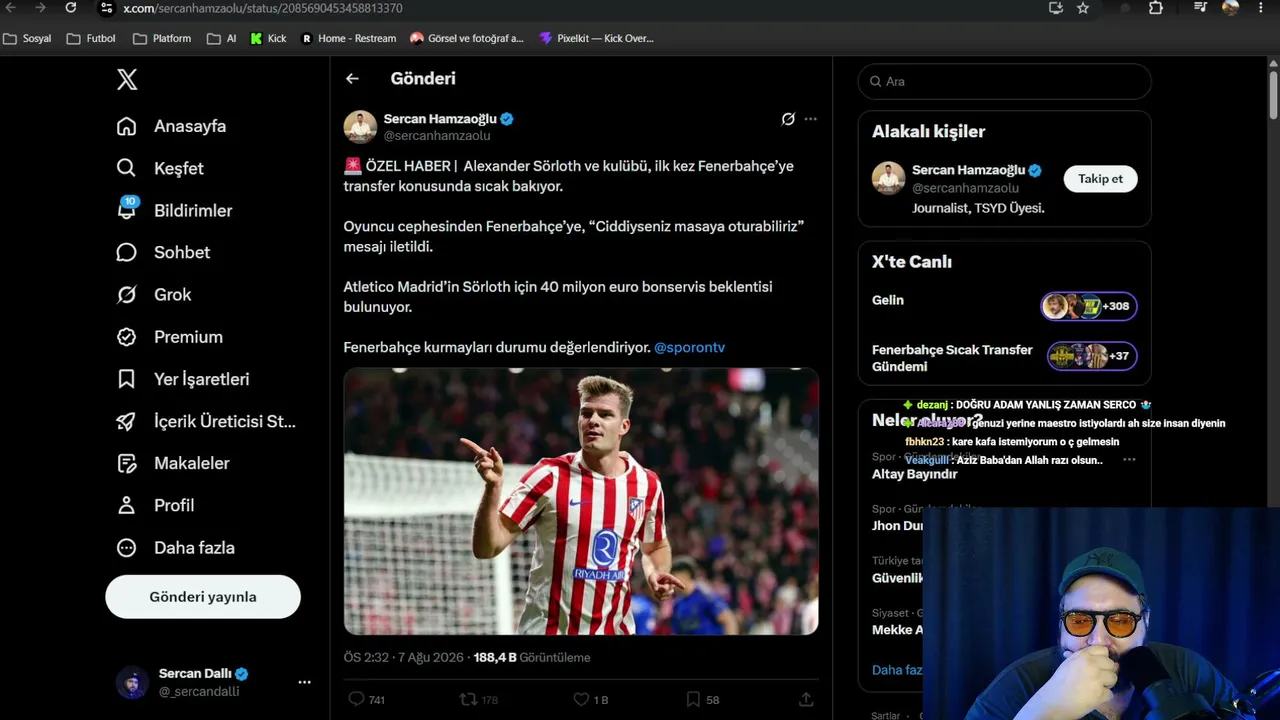Open the Profil person icon
The height and width of the screenshot is (720, 1280).
(126, 505)
